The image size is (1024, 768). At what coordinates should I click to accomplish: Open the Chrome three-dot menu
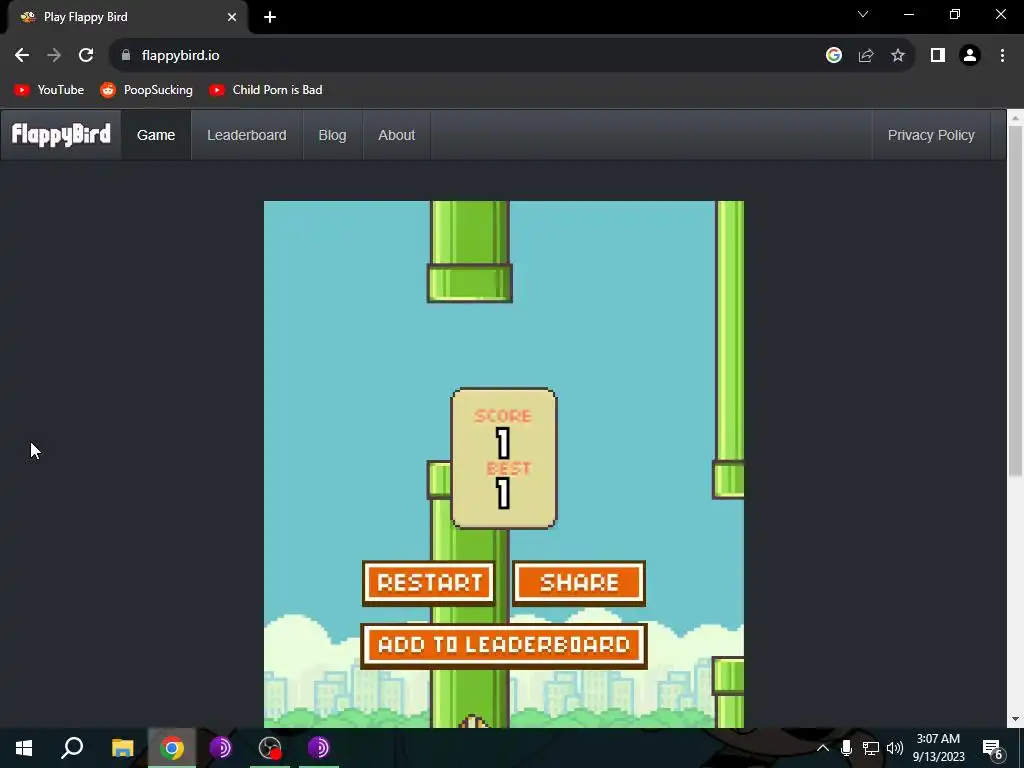(1002, 56)
